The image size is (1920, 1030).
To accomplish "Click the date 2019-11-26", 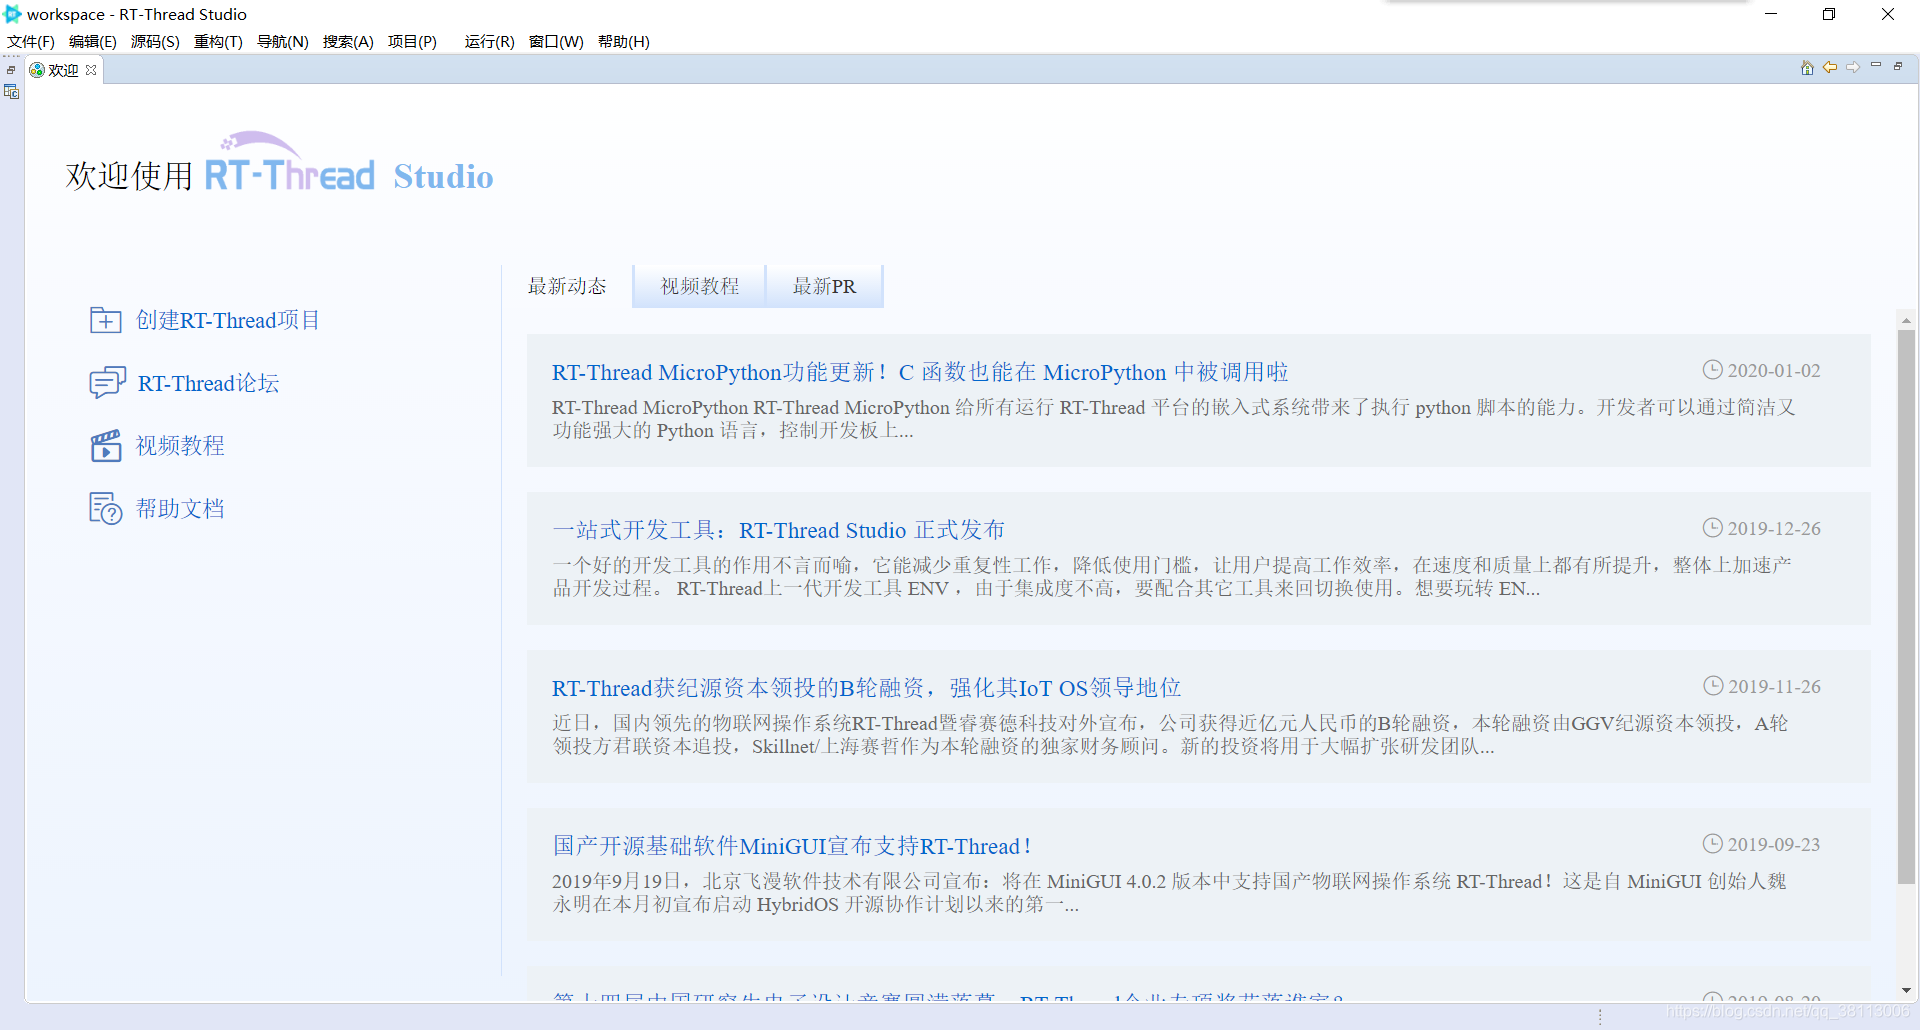I will [1773, 687].
